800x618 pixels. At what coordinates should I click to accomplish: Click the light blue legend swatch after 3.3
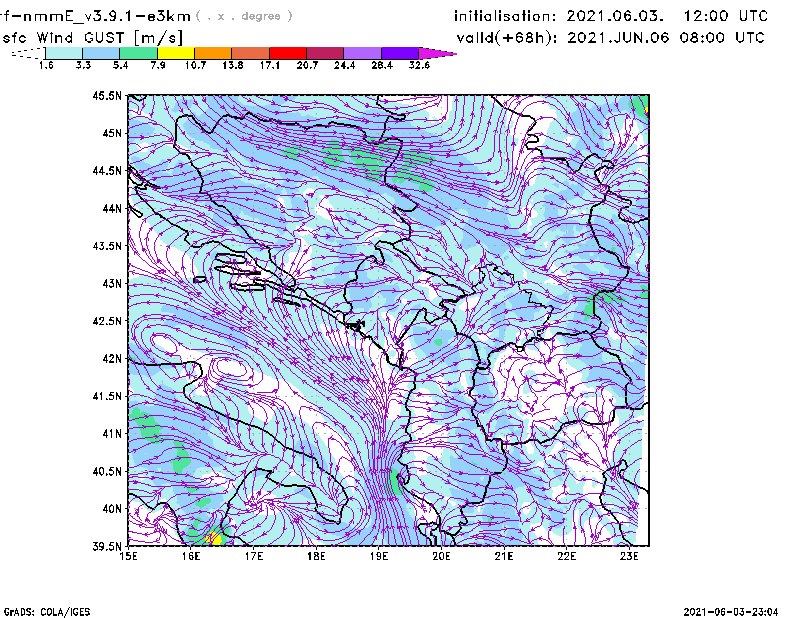click(x=101, y=53)
